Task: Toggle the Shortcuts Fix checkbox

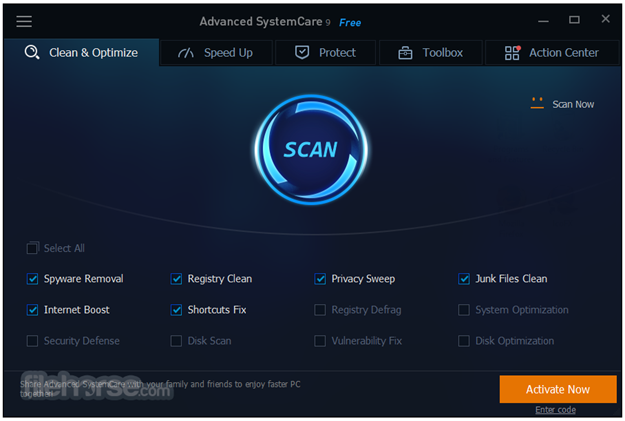Action: coord(176,310)
